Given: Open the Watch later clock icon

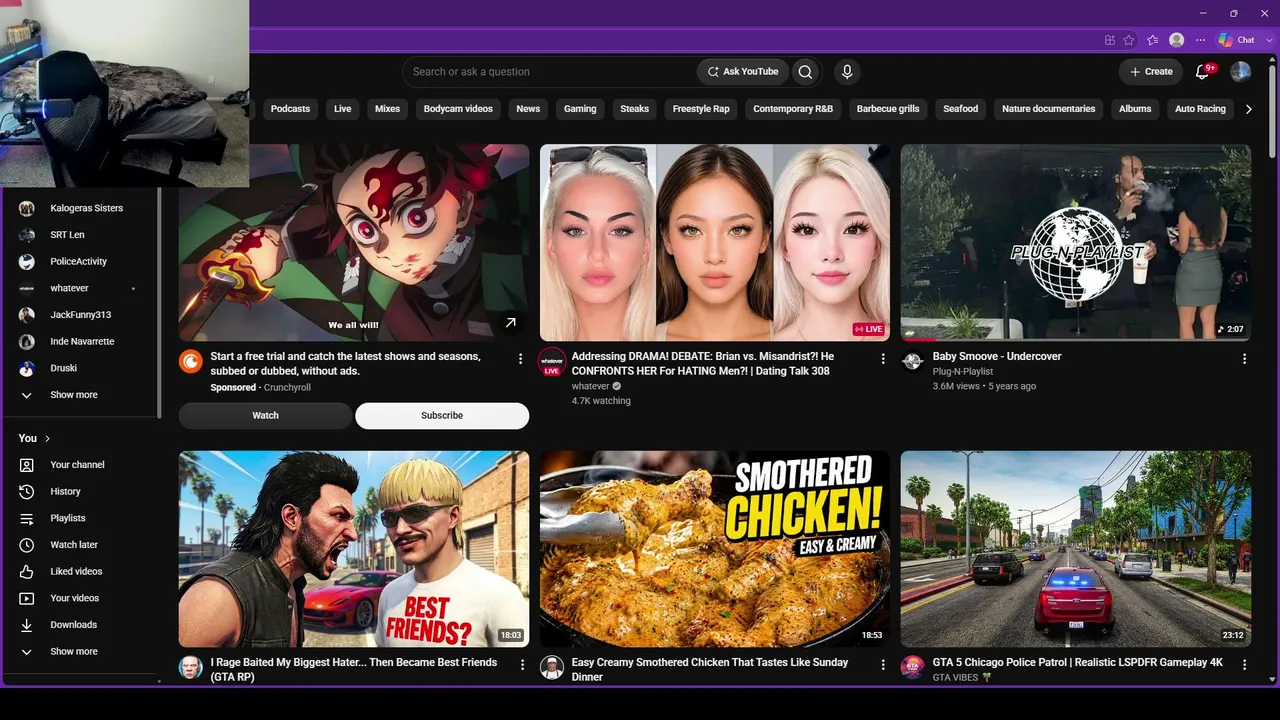Looking at the screenshot, I should click(27, 545).
